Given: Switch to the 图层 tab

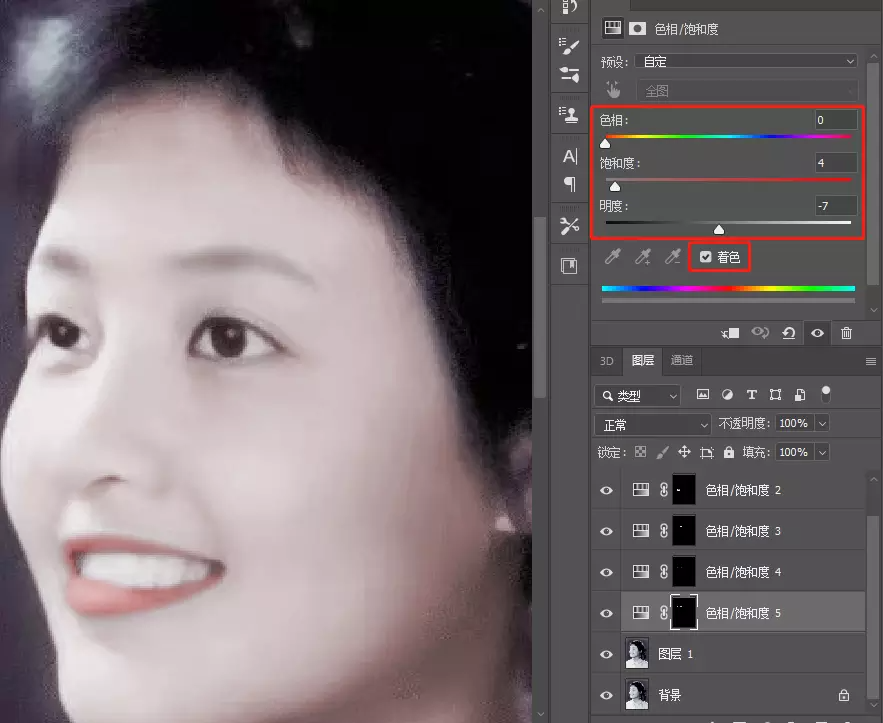Looking at the screenshot, I should pos(643,360).
